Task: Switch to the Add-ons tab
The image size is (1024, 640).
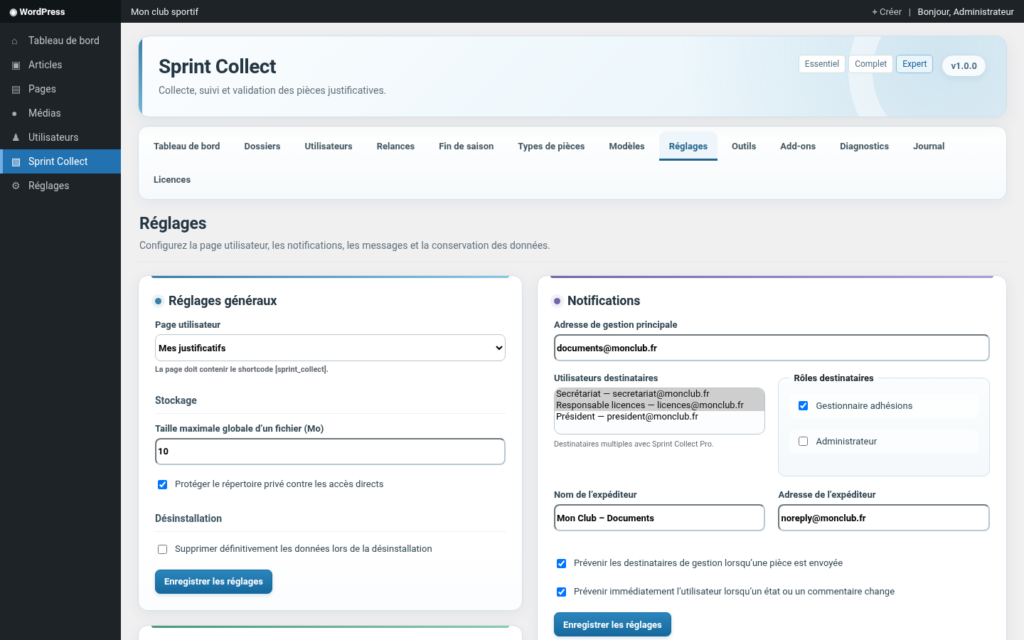Action: point(798,146)
